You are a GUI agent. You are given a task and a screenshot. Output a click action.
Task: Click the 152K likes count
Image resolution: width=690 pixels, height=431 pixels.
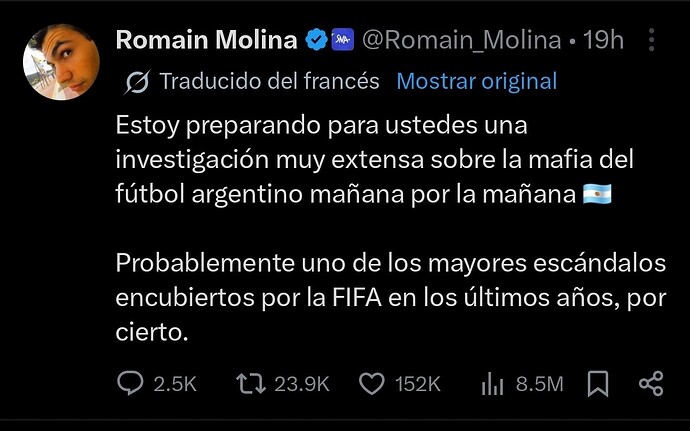[x=418, y=384]
